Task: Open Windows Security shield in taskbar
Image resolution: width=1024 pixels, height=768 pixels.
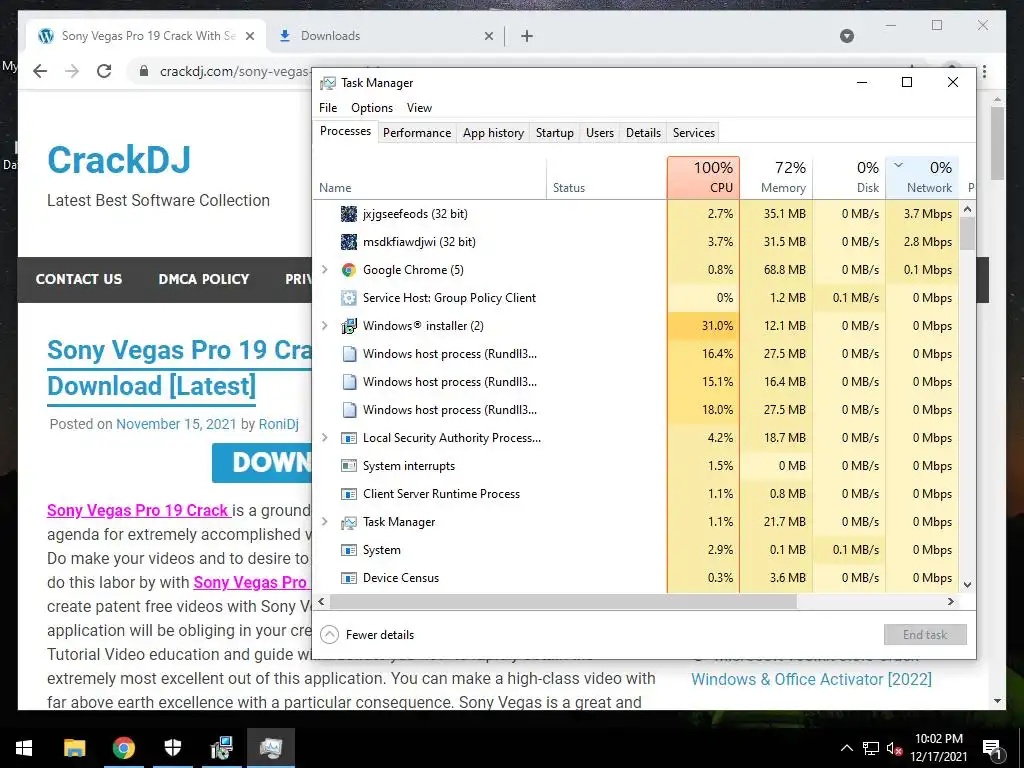Action: pos(172,748)
